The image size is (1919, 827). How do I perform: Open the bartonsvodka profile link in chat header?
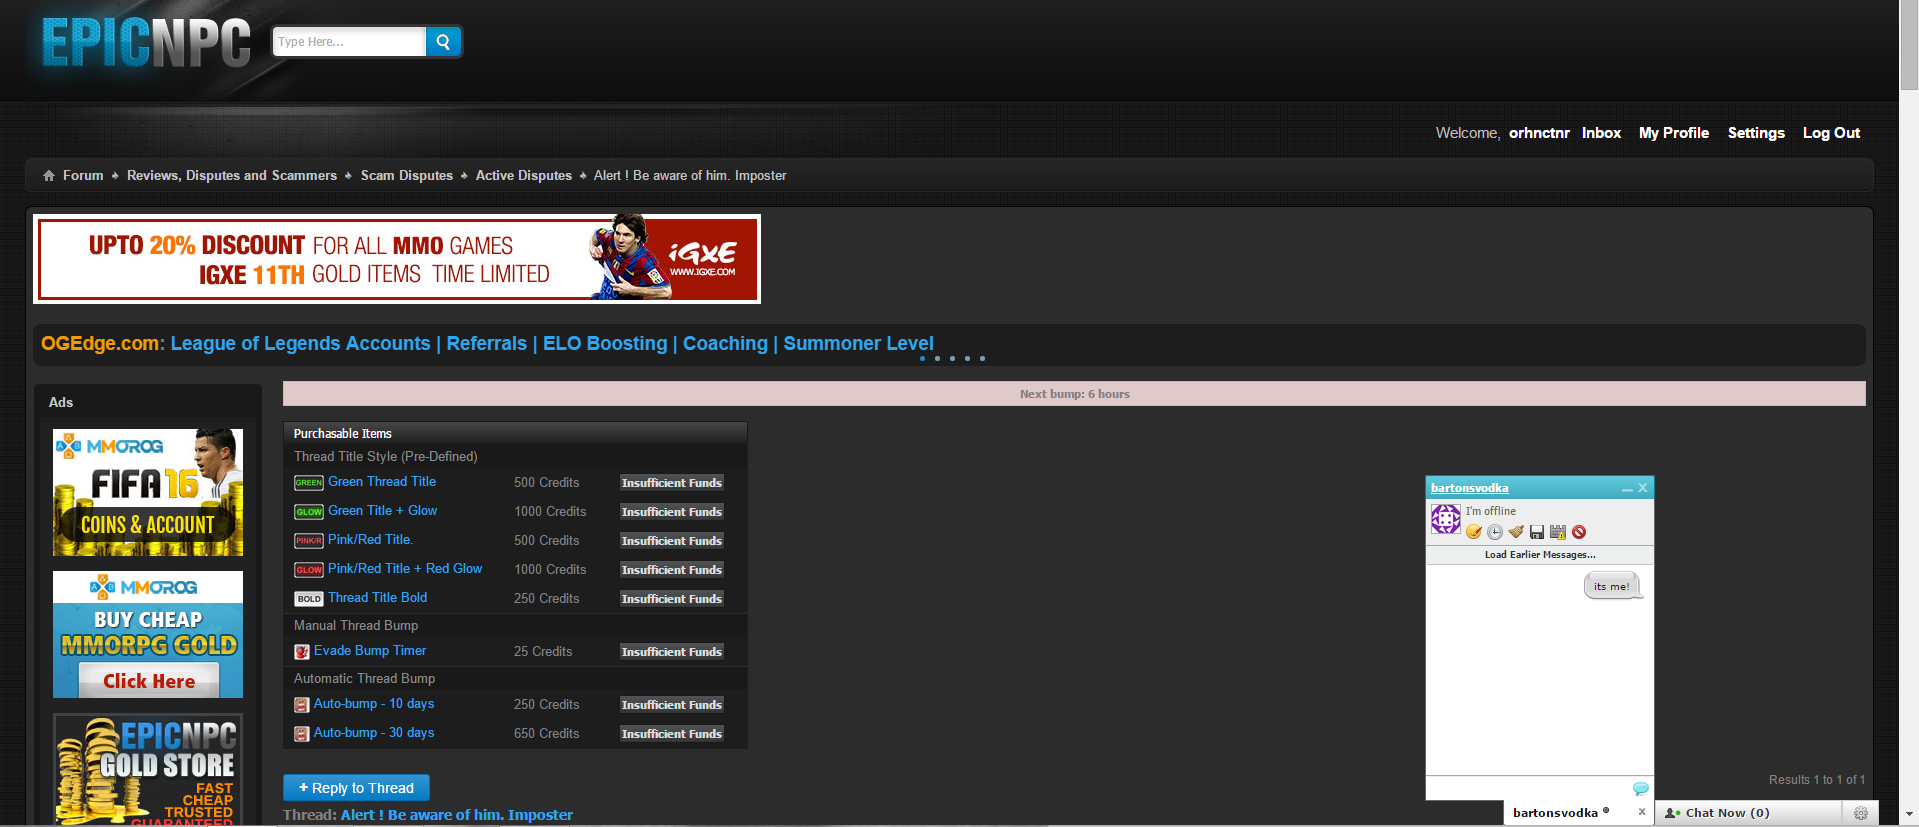(x=1469, y=488)
